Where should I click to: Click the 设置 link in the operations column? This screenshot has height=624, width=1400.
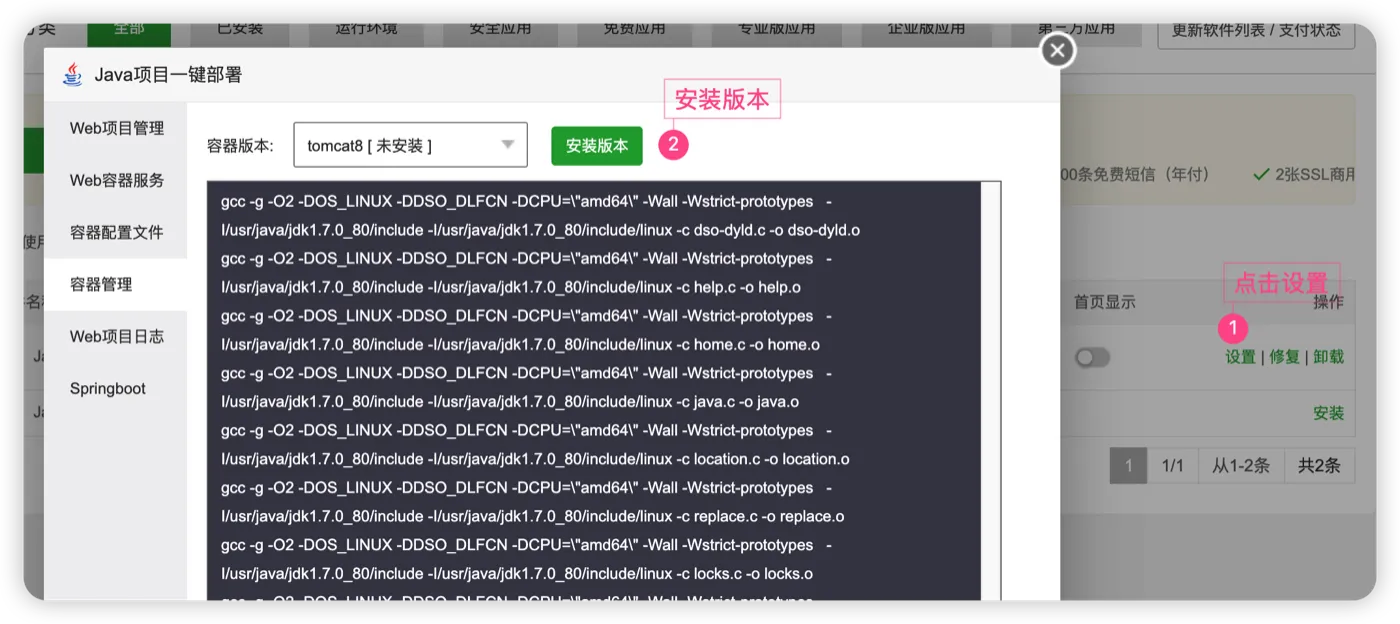pyautogui.click(x=1240, y=357)
